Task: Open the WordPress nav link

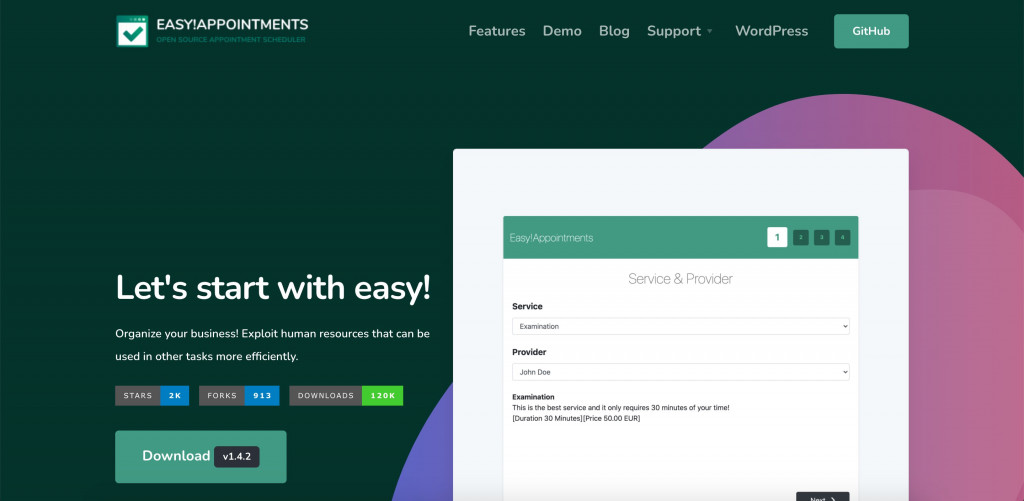Action: pyautogui.click(x=771, y=31)
